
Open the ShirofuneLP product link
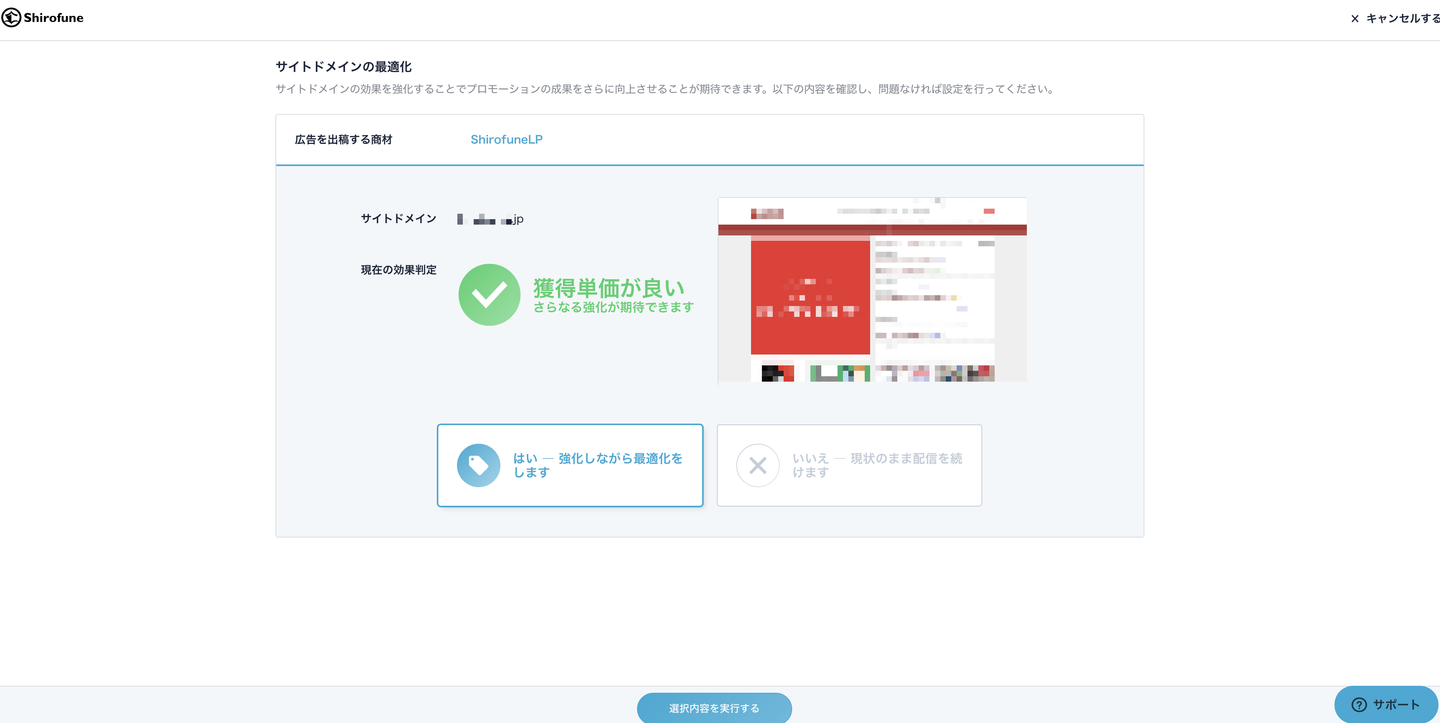click(506, 140)
